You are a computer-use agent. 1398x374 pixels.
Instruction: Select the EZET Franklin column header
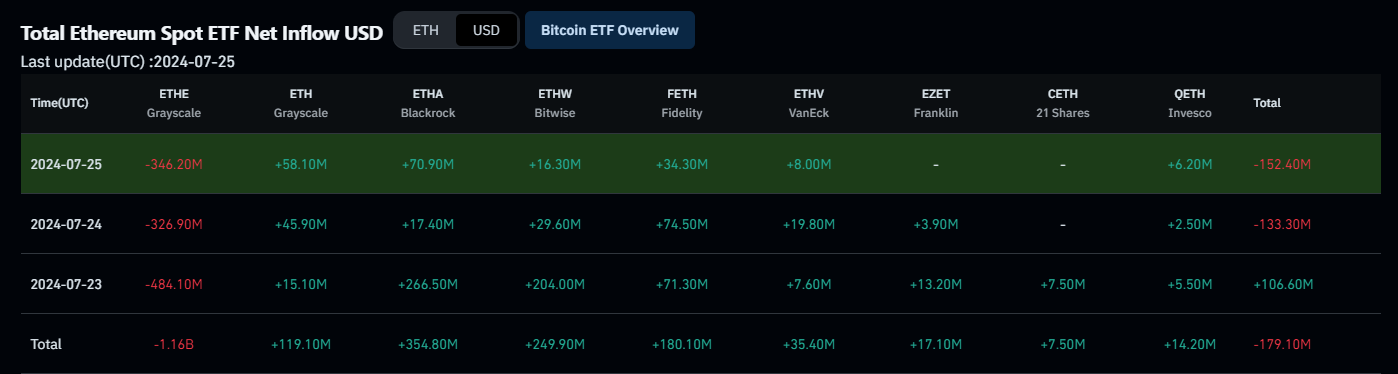936,103
